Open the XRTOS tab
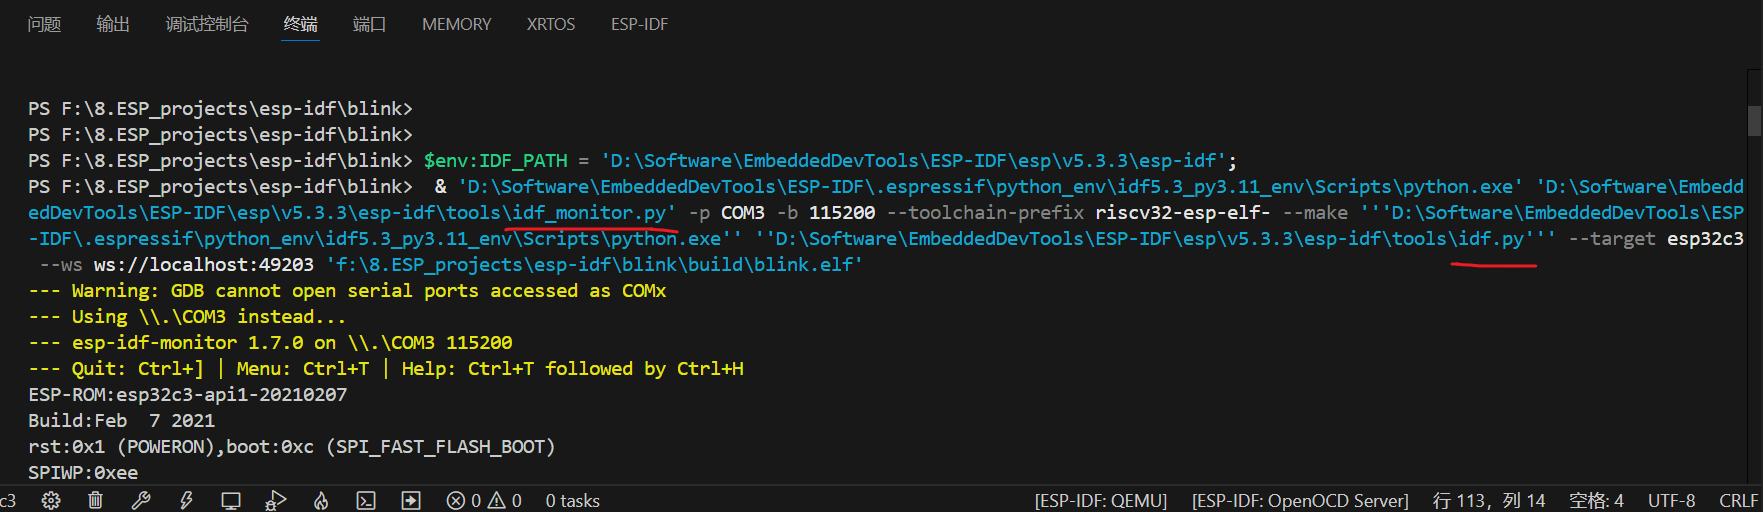1763x512 pixels. pyautogui.click(x=551, y=24)
